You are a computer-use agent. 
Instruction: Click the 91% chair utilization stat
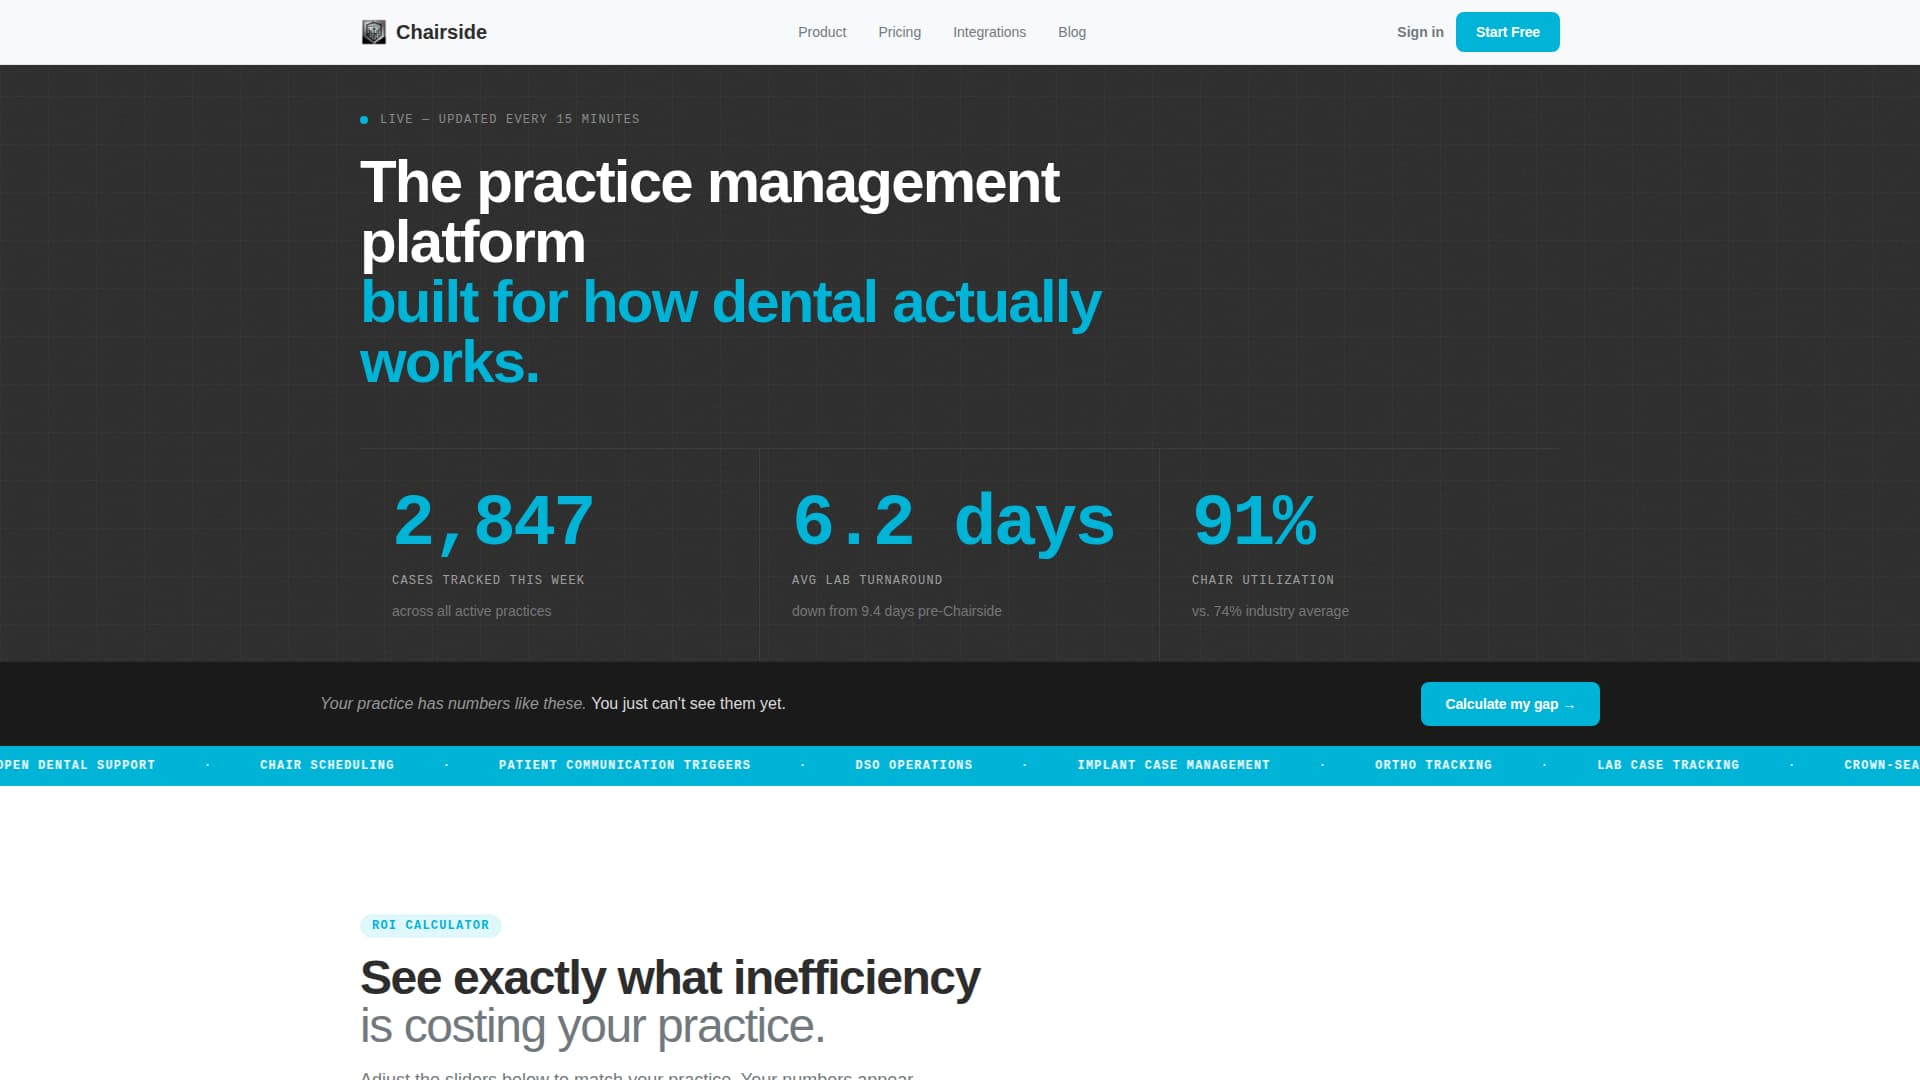tap(1255, 520)
